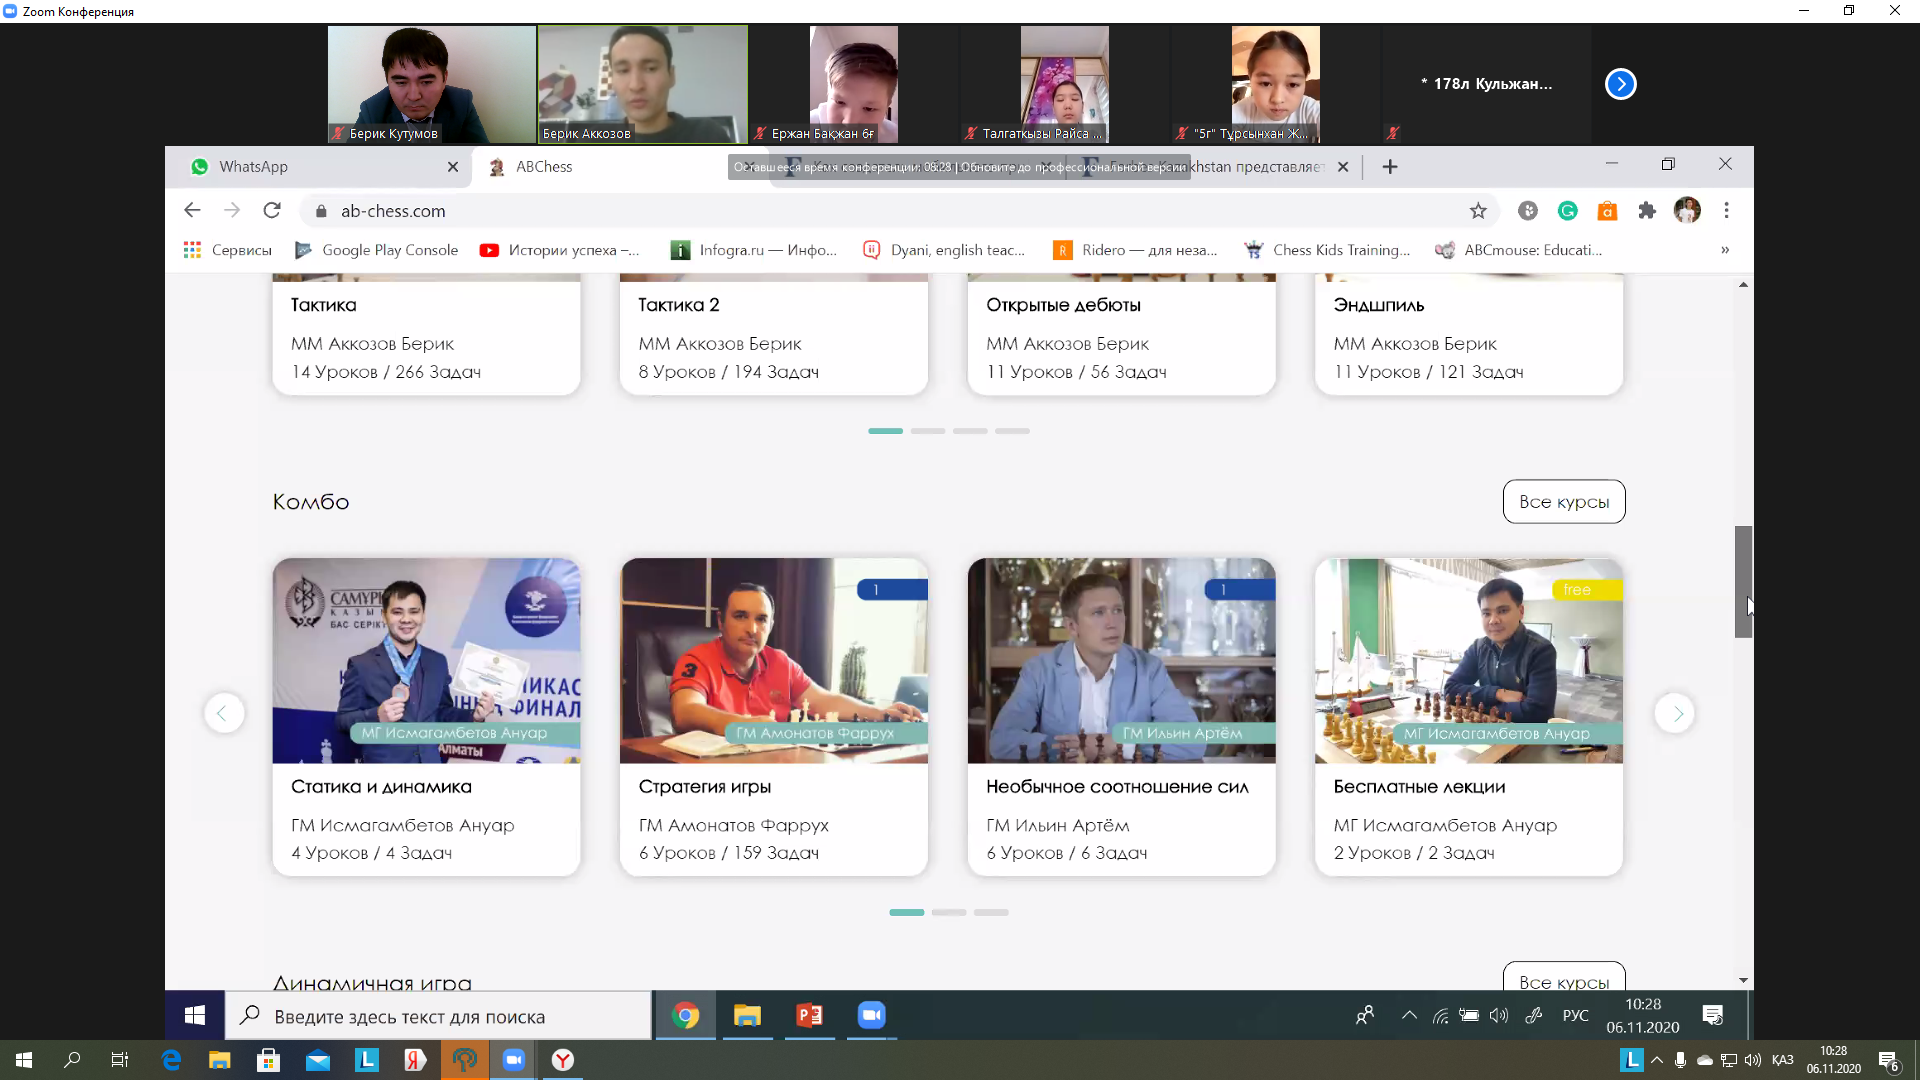1920x1080 pixels.
Task: Select third pagination dot under Комбо
Action: click(990, 912)
